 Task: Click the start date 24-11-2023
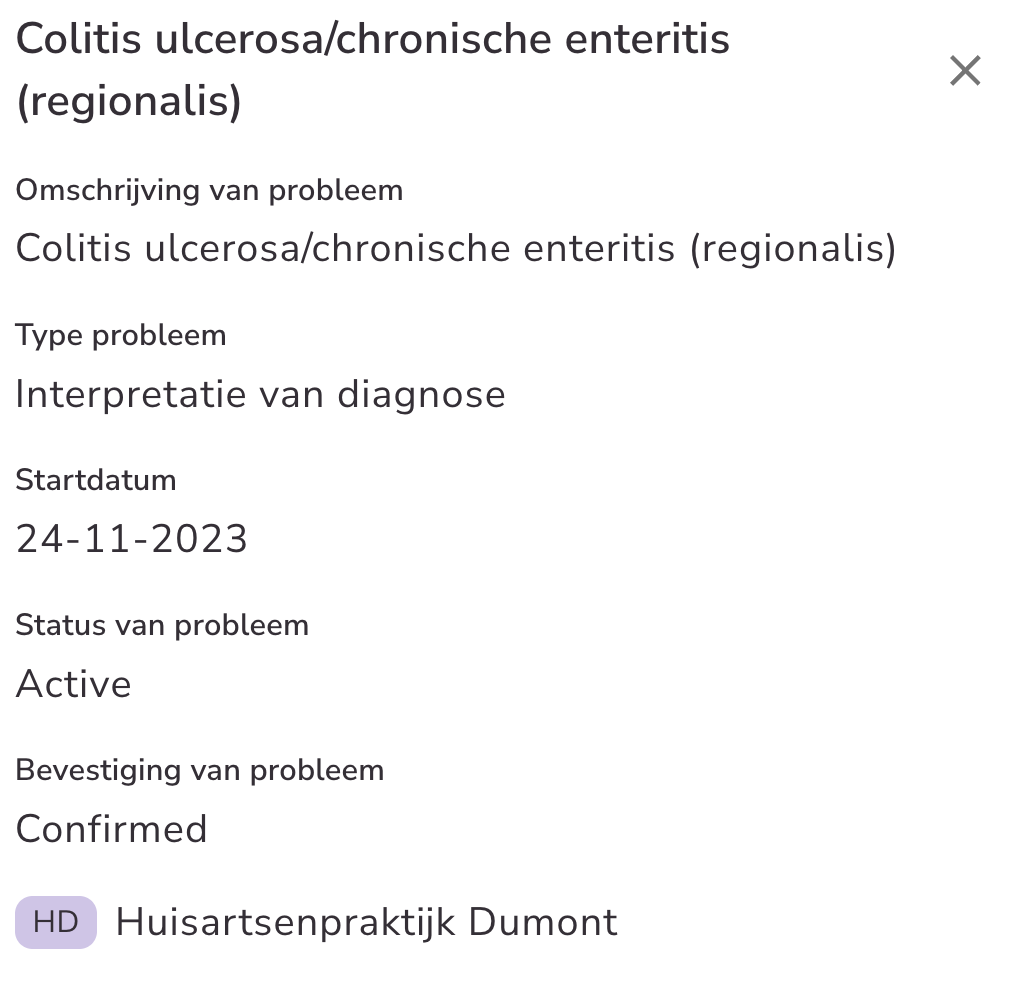pos(132,539)
